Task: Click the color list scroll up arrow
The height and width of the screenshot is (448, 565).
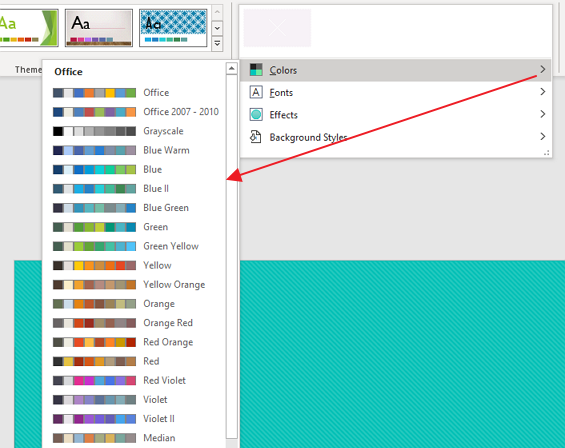Action: (x=232, y=68)
